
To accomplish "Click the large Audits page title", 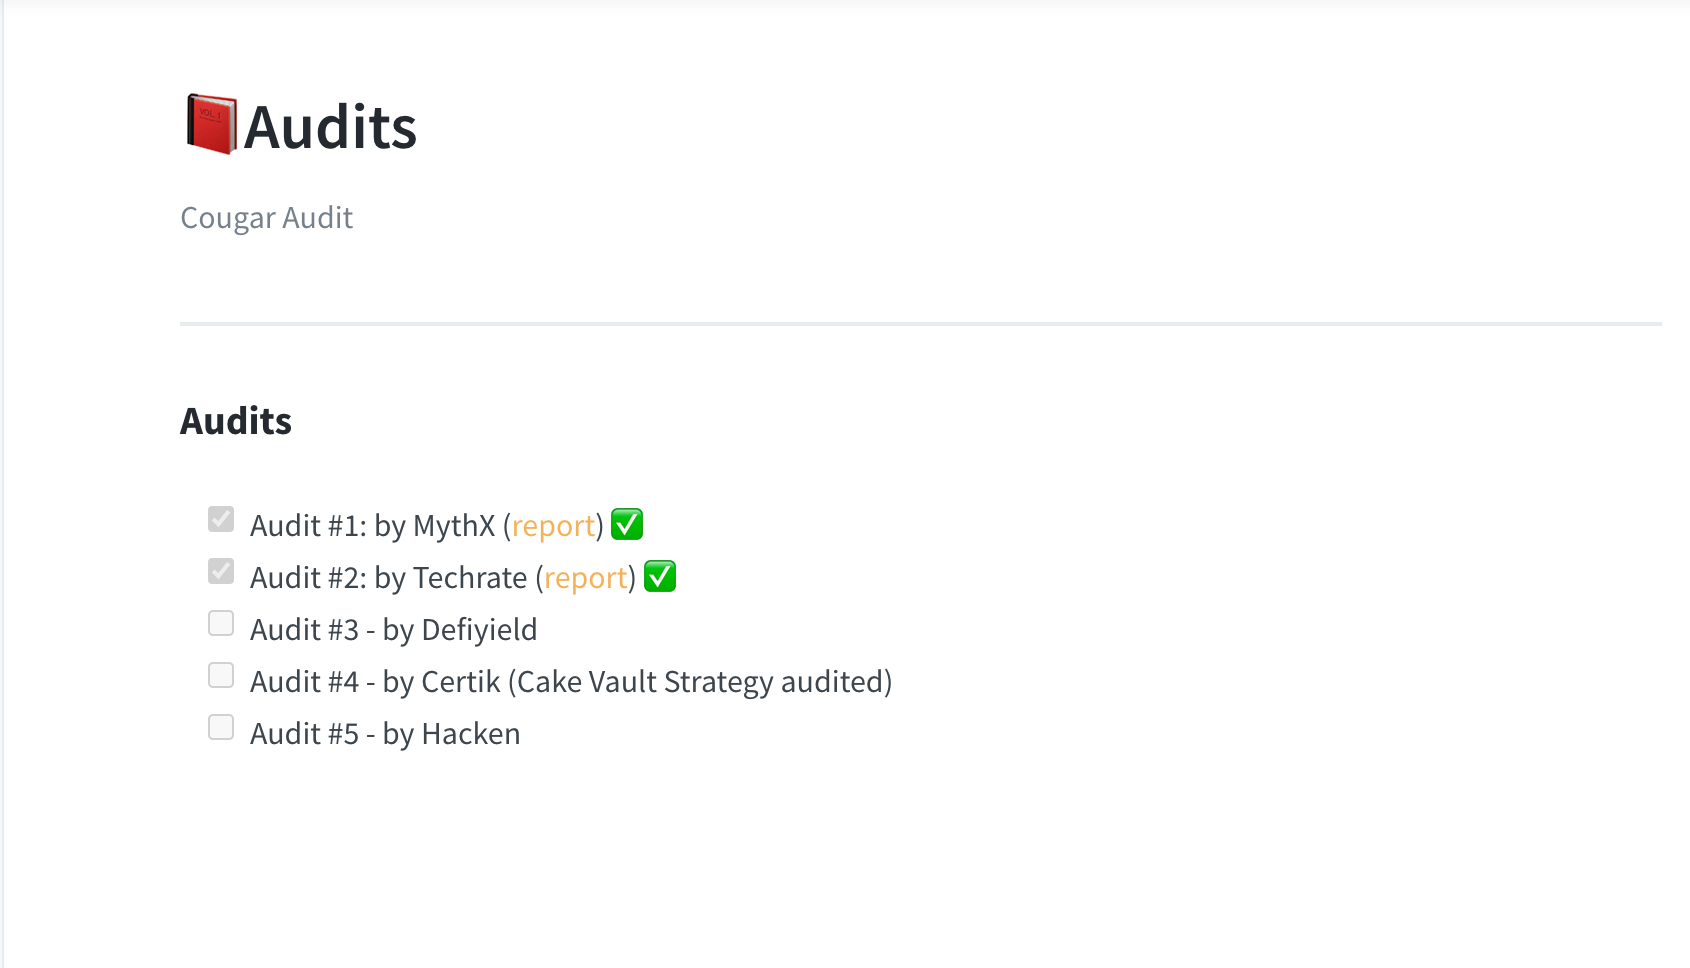I will (330, 127).
